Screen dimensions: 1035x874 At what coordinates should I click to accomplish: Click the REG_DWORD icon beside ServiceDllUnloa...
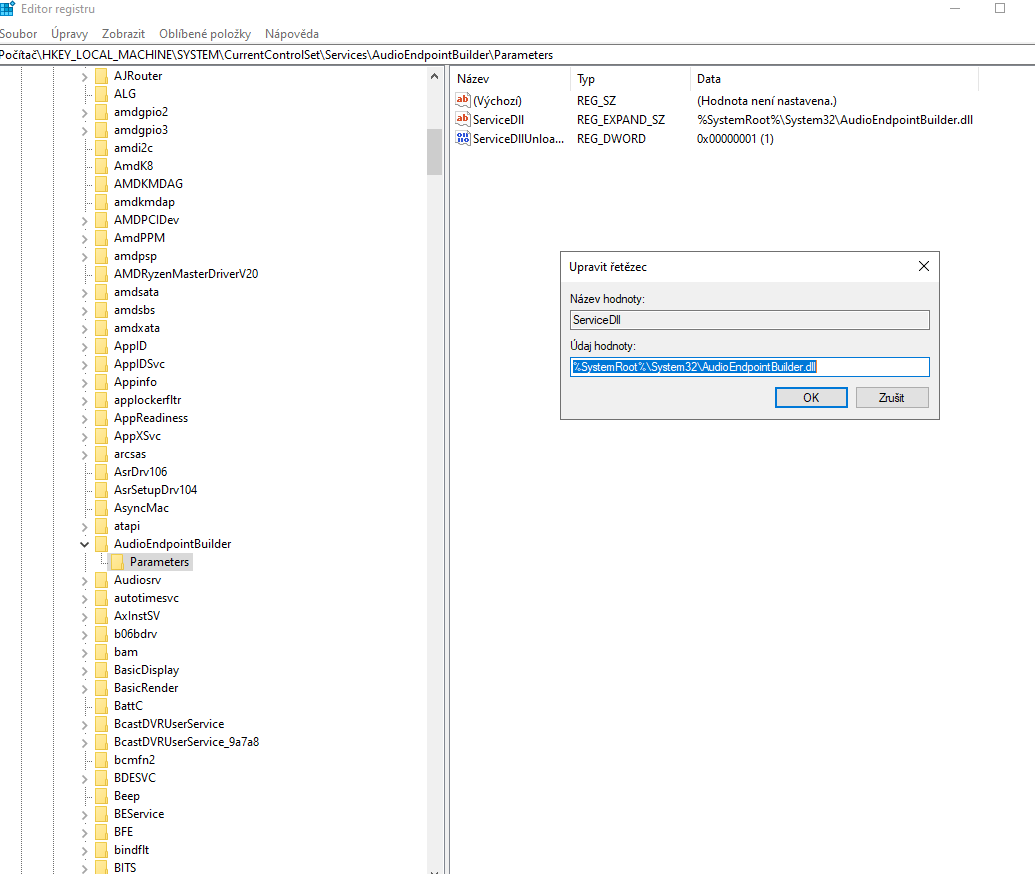461,139
